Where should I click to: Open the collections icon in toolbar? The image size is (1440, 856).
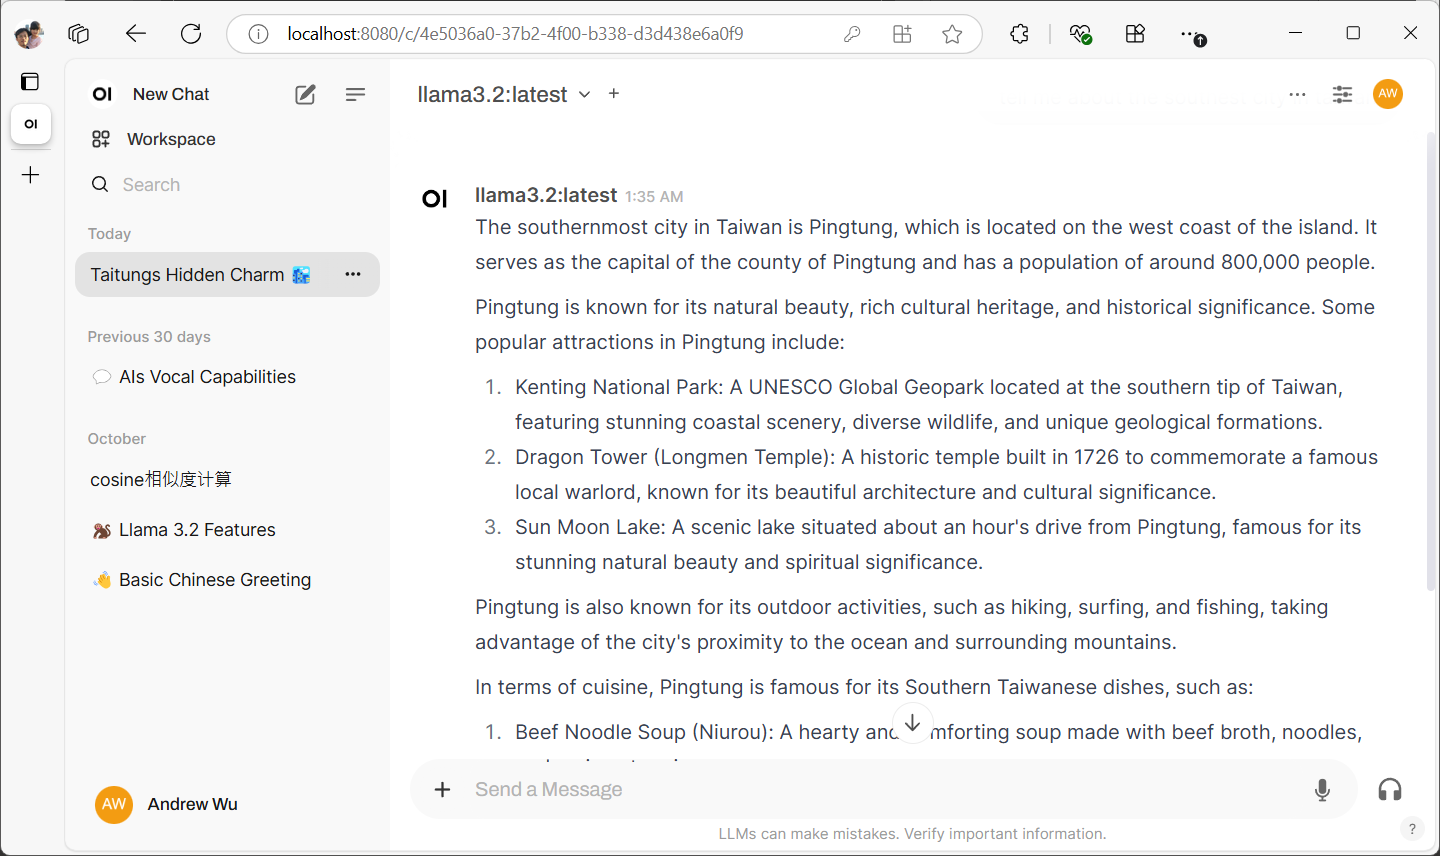pyautogui.click(x=1135, y=34)
